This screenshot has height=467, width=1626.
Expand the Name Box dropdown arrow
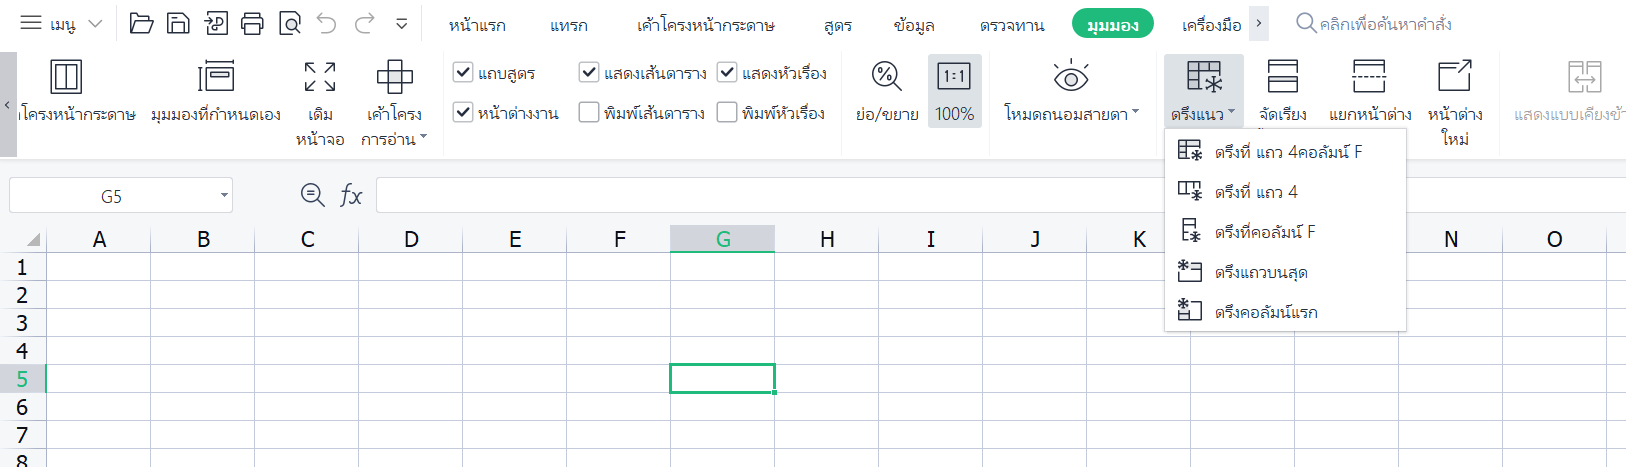tap(224, 195)
